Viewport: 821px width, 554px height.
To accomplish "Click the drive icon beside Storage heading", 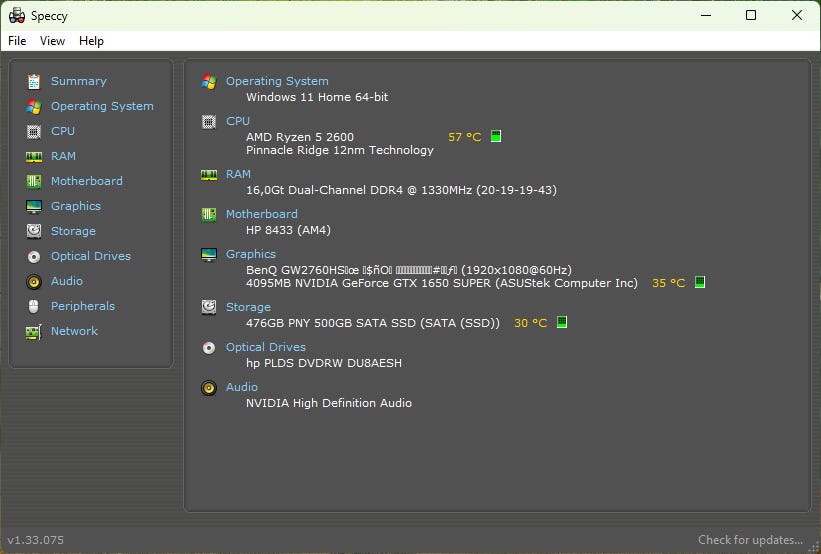I will [209, 307].
